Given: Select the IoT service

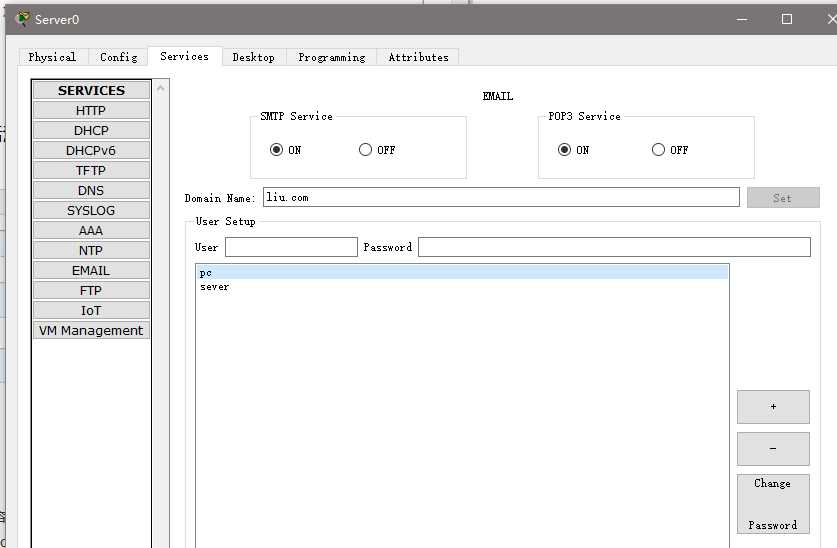Looking at the screenshot, I should [x=91, y=311].
